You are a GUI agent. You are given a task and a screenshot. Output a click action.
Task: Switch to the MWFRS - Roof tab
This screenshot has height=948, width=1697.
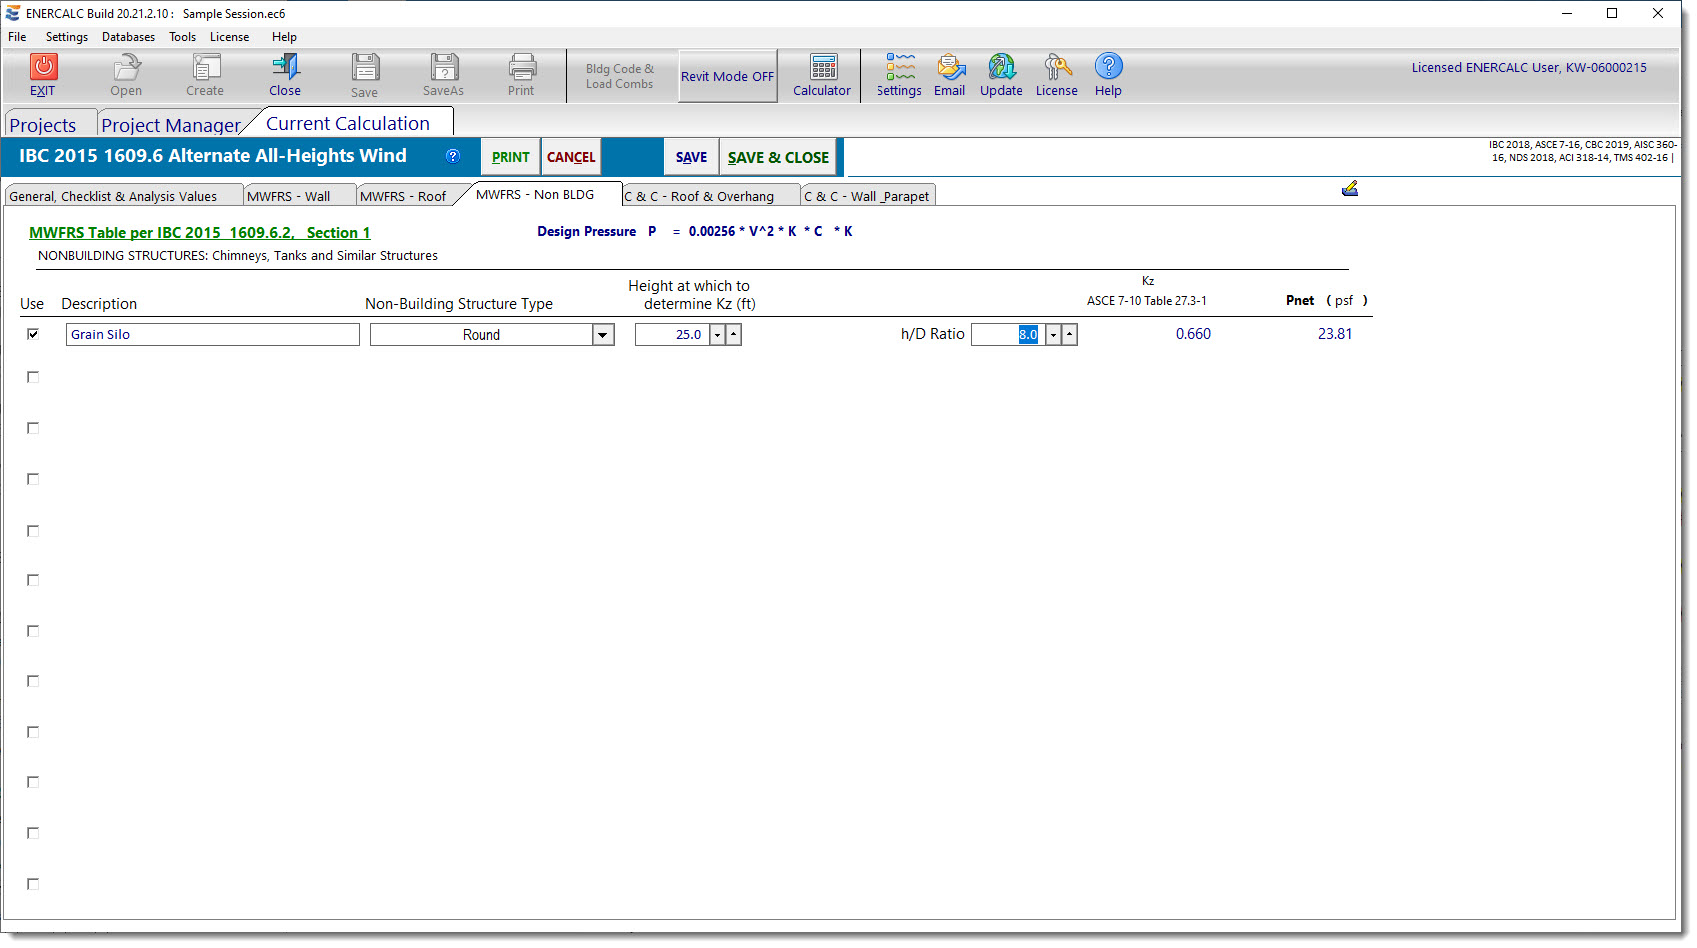coord(403,196)
